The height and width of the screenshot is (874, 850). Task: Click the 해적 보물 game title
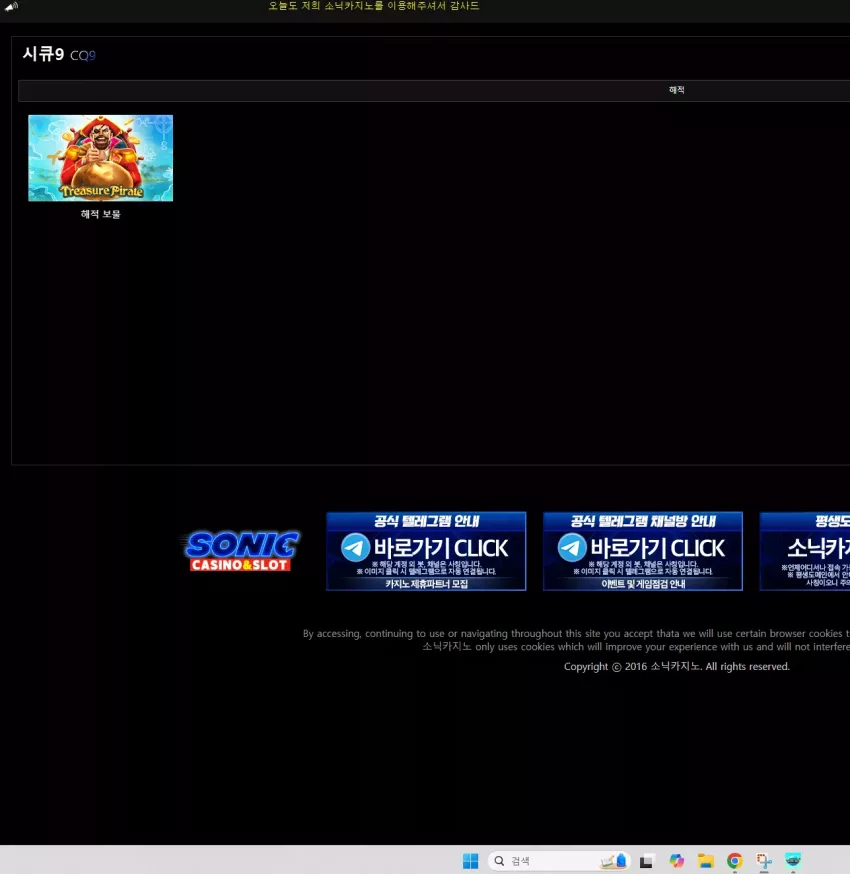coord(100,214)
